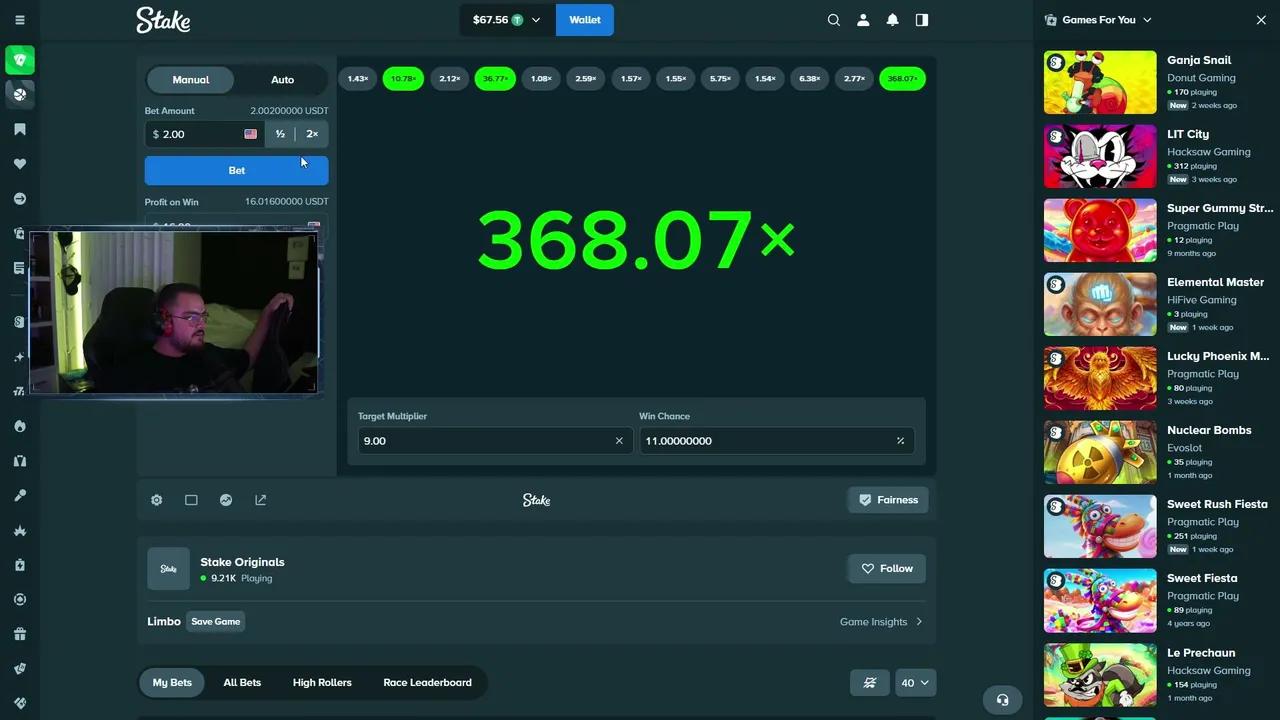1280x720 pixels.
Task: Open the notifications bell
Action: click(893, 20)
